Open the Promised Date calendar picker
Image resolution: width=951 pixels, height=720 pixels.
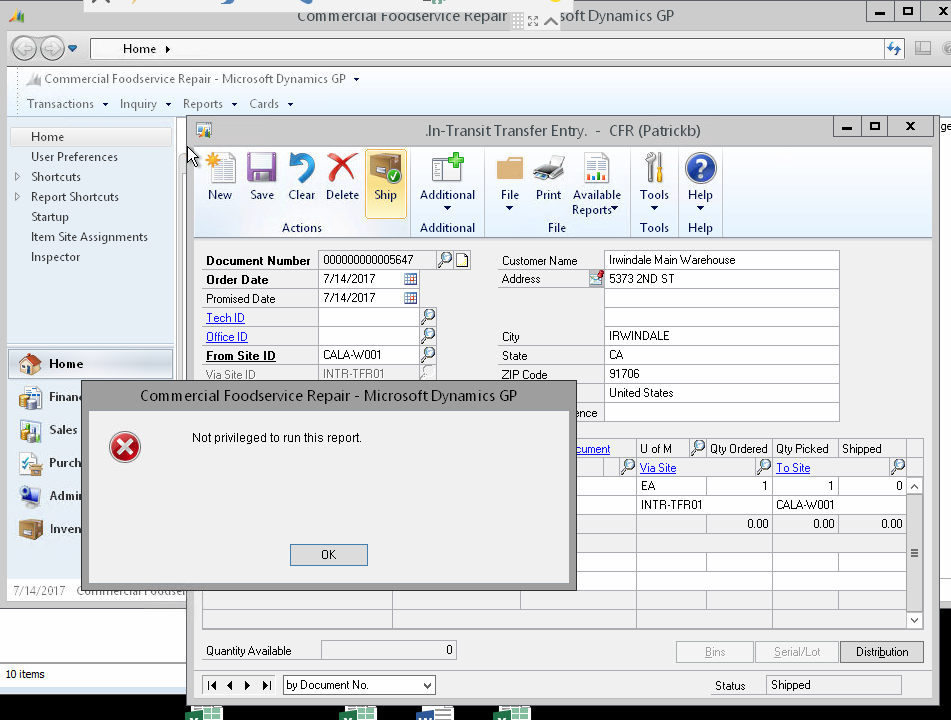pyautogui.click(x=411, y=298)
